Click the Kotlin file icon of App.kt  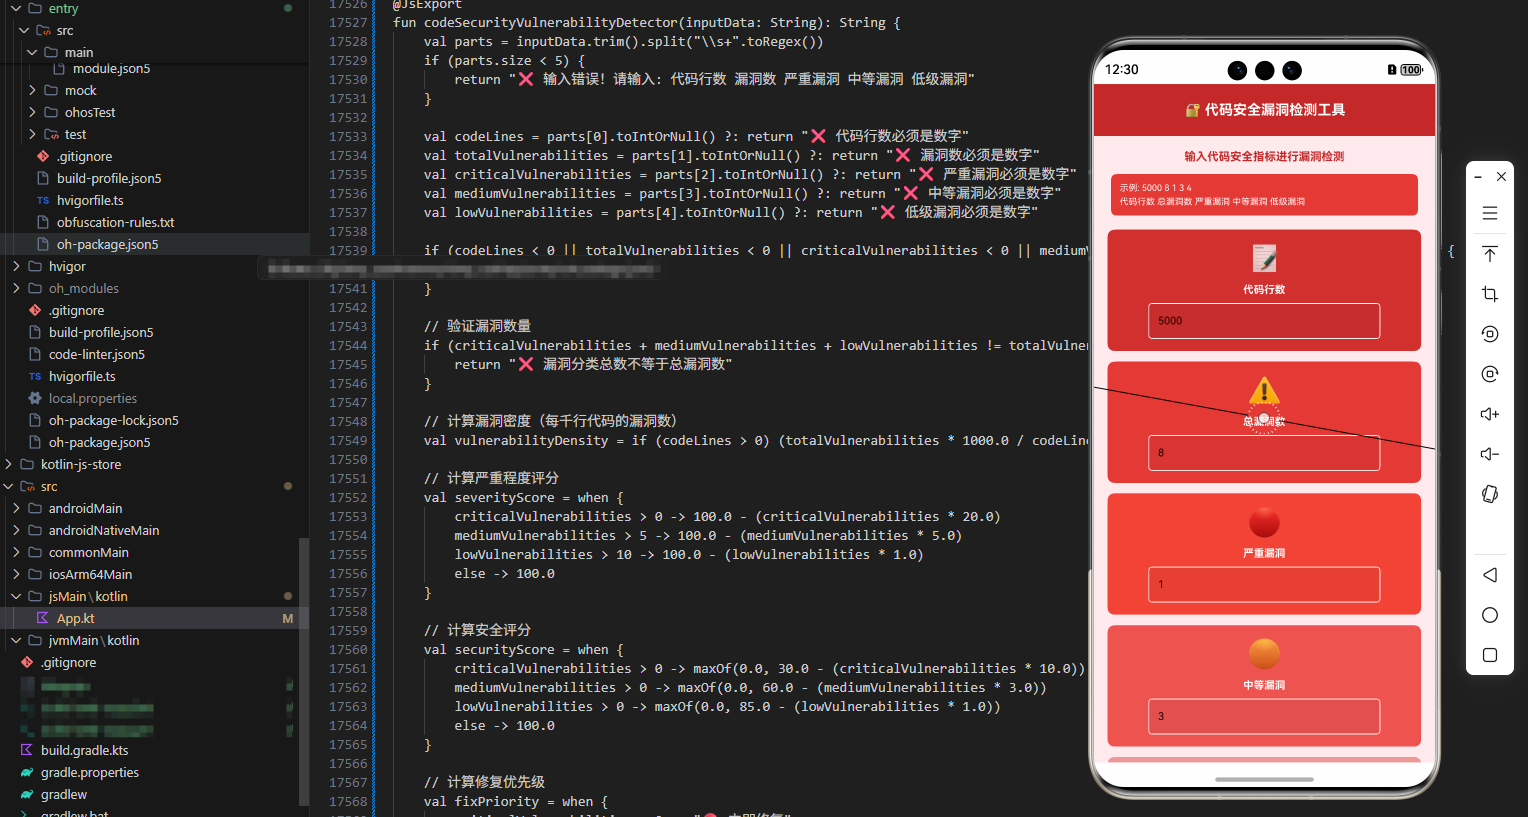(x=43, y=618)
